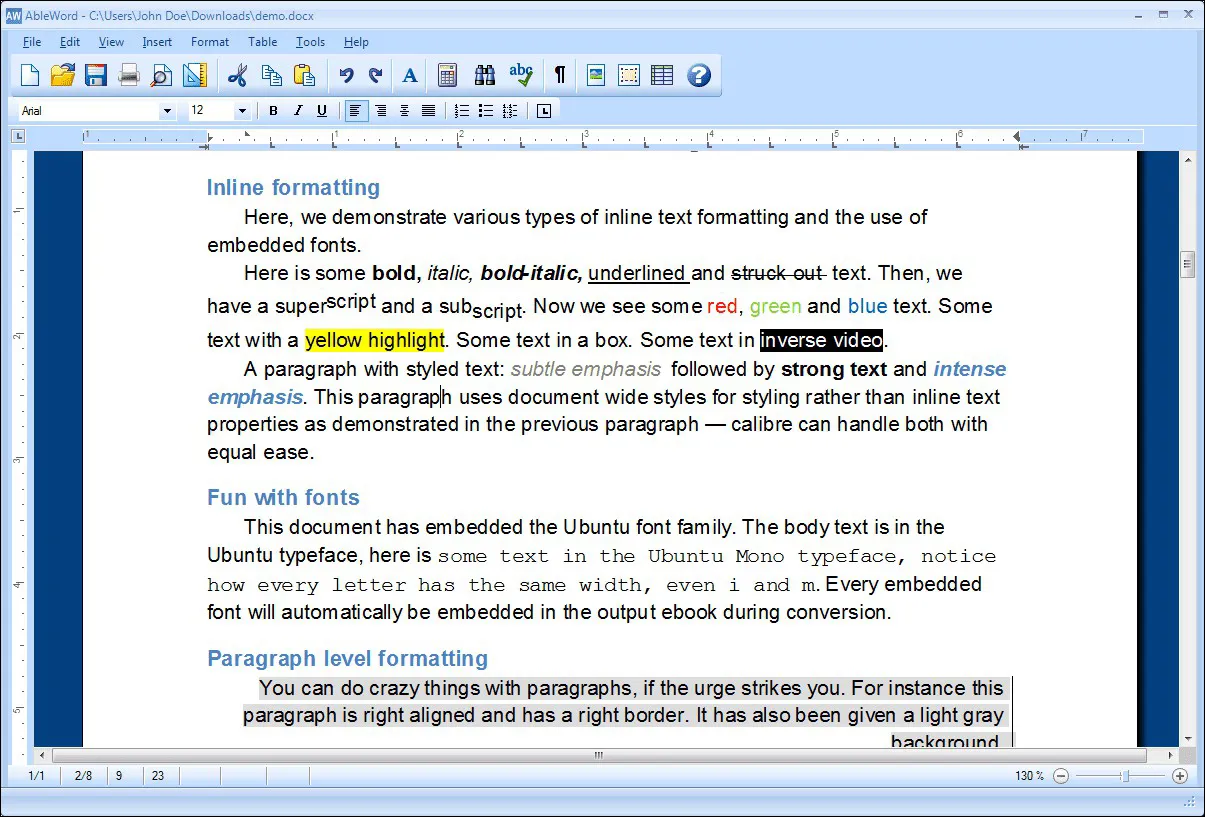Open the Tools menu
This screenshot has width=1205, height=817.
click(310, 42)
